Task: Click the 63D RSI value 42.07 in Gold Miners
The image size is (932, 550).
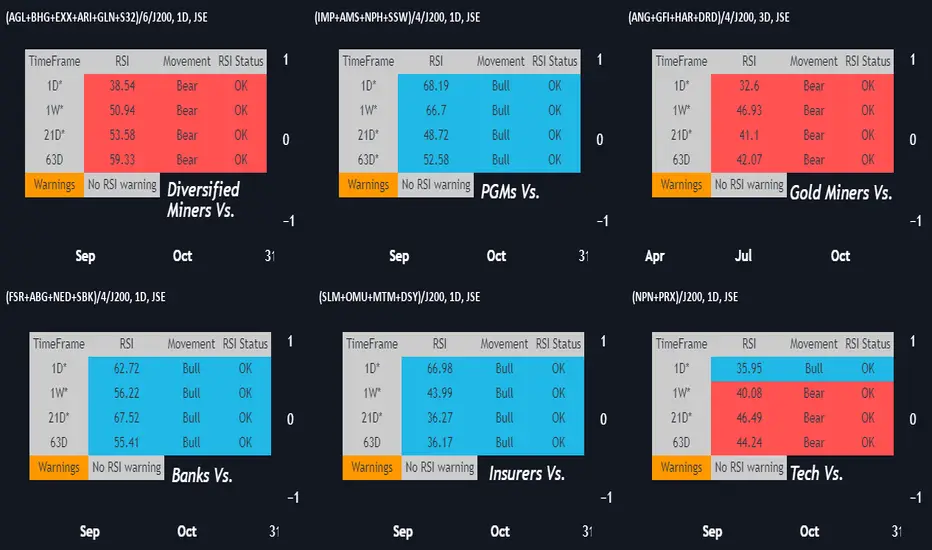Action: pyautogui.click(x=749, y=160)
